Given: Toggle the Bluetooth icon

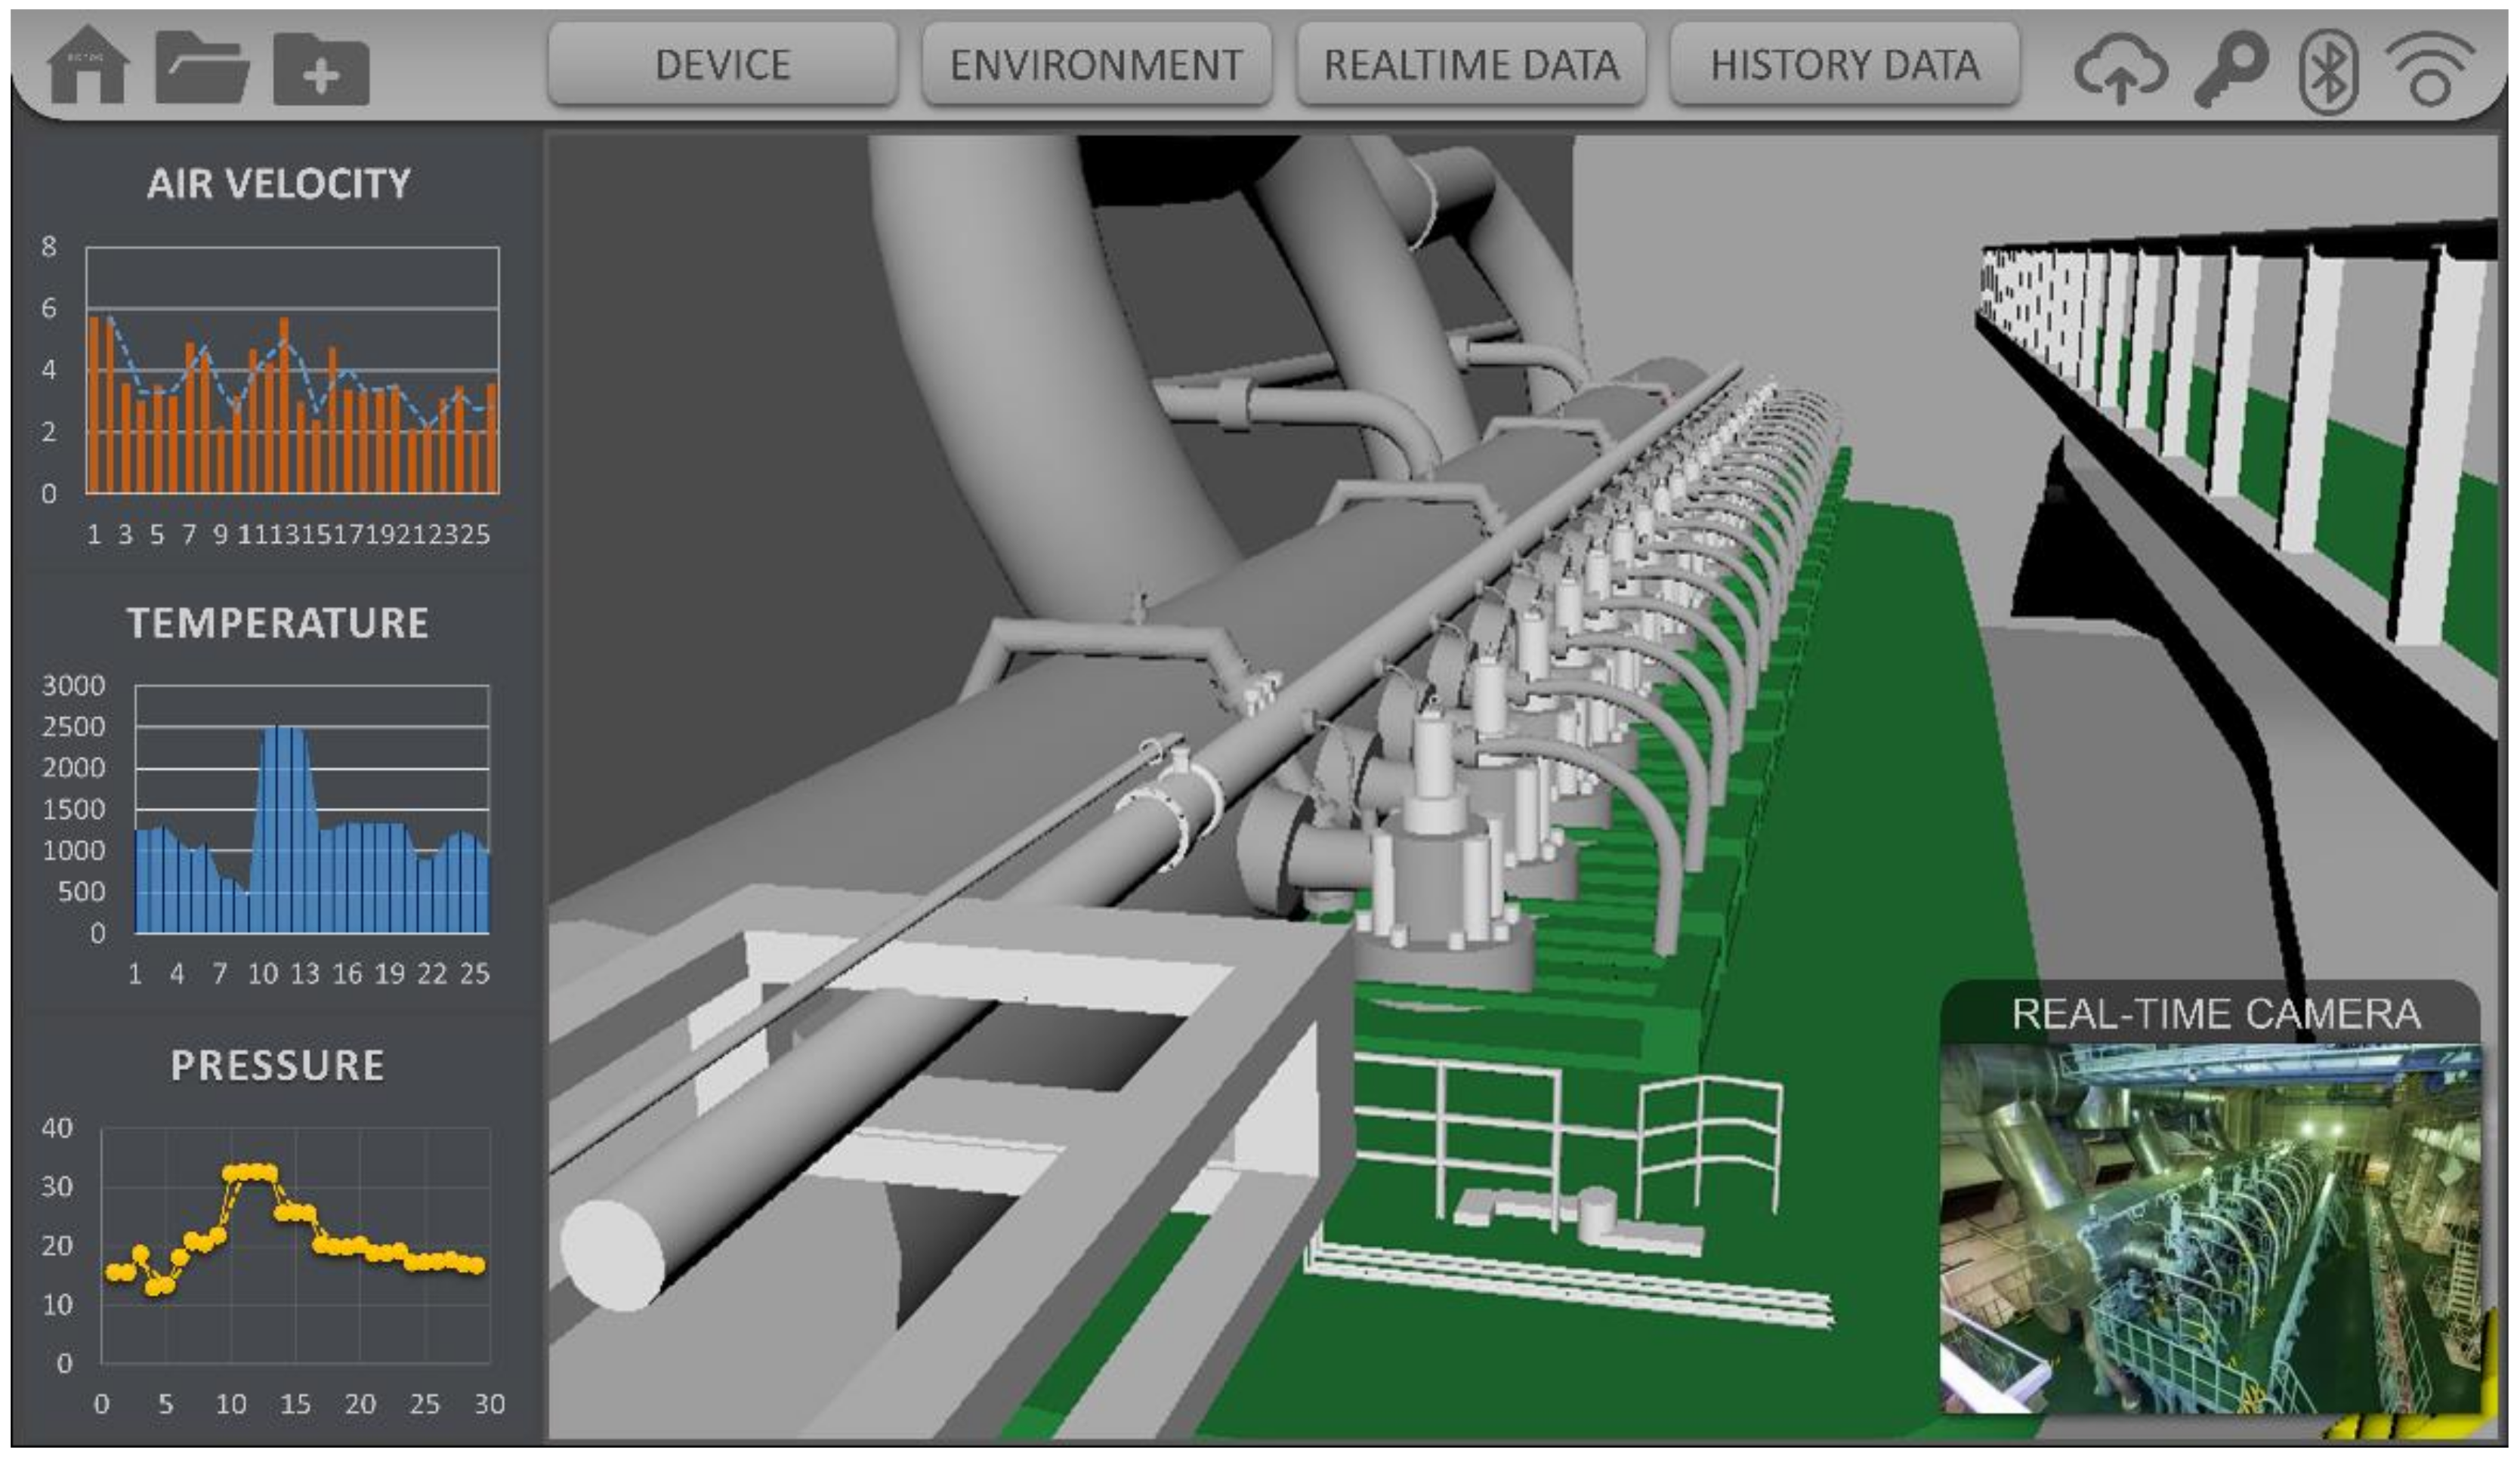Looking at the screenshot, I should [x=2329, y=70].
